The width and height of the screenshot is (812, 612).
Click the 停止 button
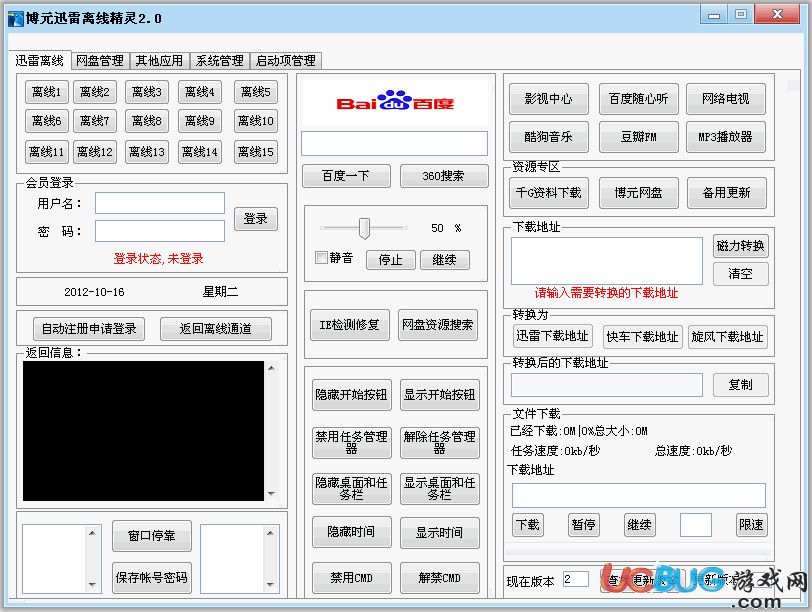[391, 260]
